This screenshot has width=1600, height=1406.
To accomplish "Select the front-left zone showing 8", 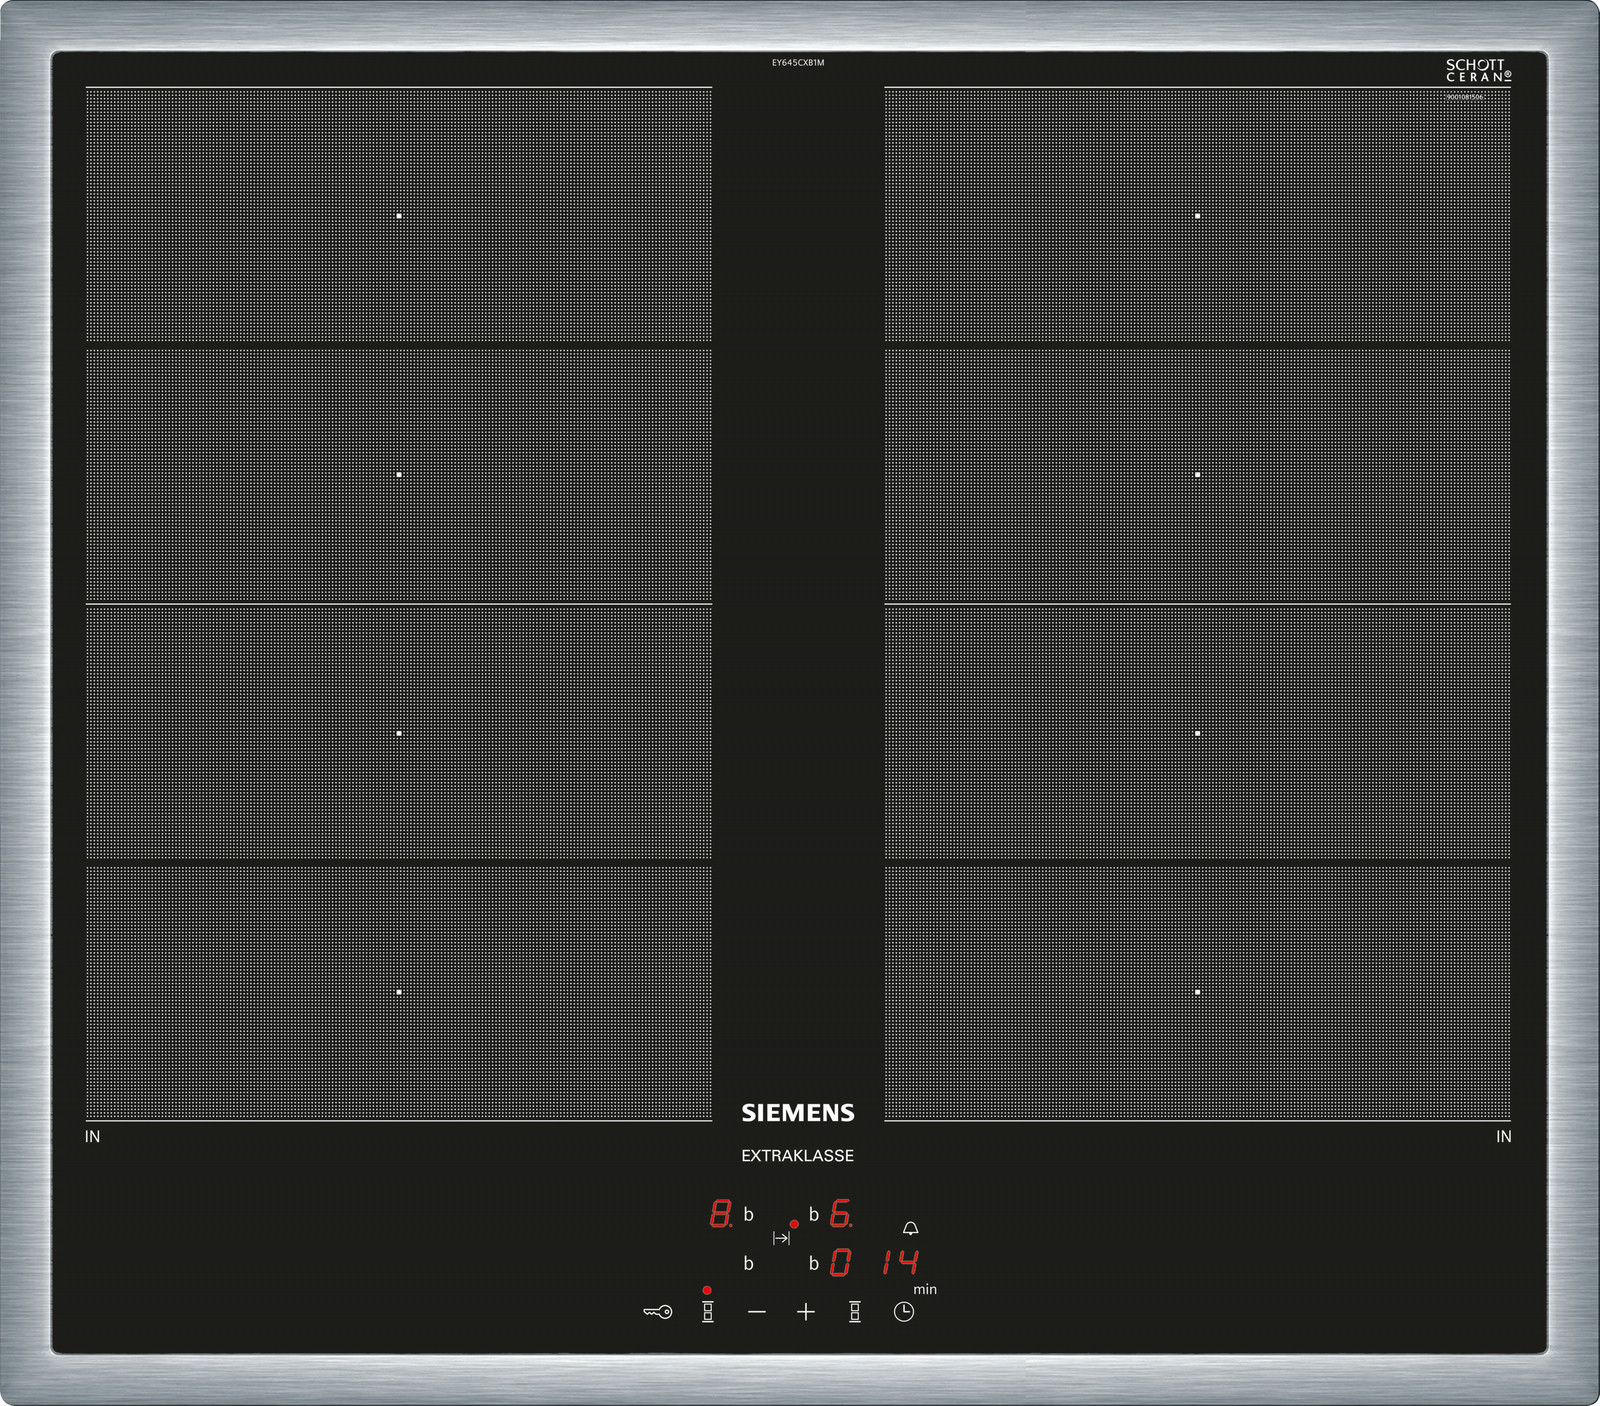I will coord(720,1214).
